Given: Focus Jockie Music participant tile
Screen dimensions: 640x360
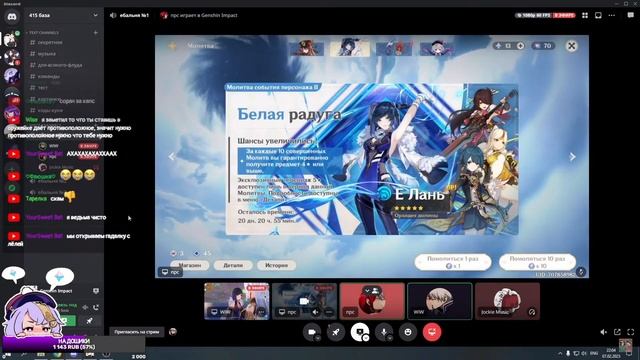Looking at the screenshot, I should (x=507, y=301).
